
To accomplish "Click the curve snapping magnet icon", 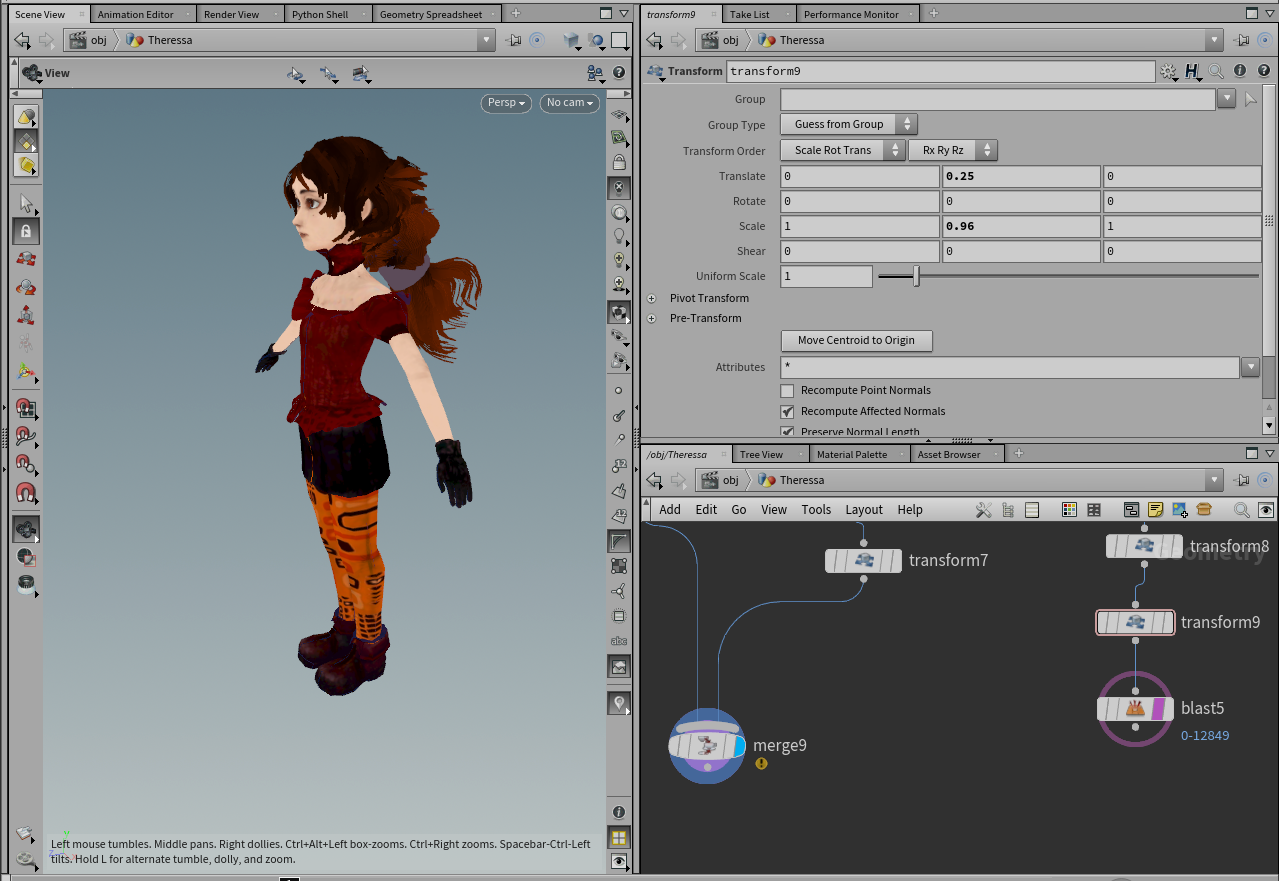I will click(26, 437).
